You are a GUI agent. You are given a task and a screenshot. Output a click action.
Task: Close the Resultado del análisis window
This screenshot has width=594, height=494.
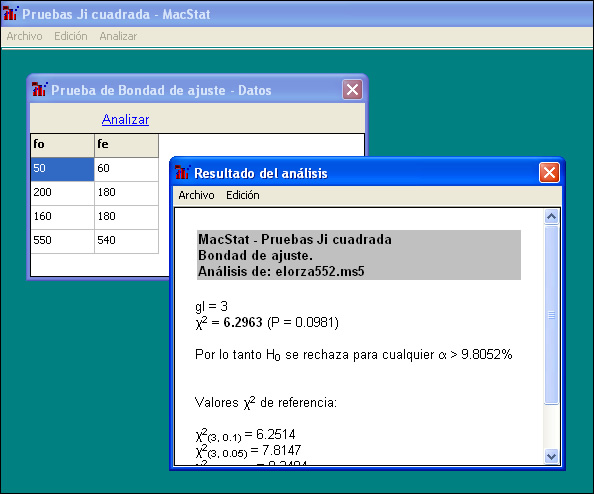point(549,173)
